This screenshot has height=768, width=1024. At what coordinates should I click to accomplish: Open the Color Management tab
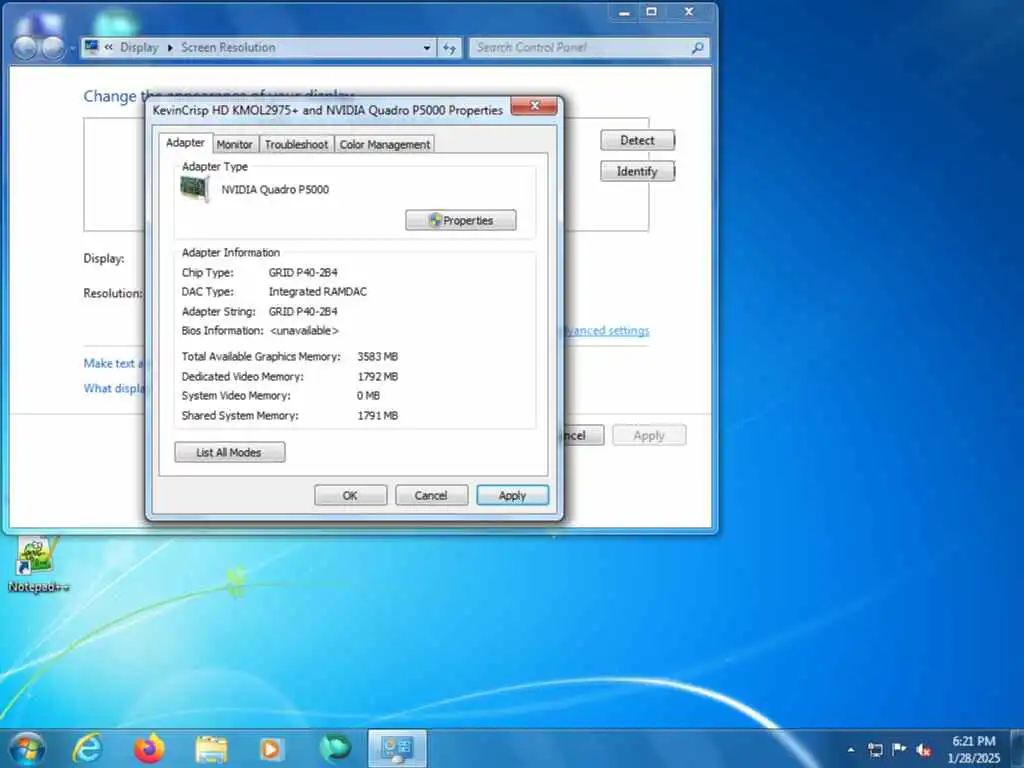tap(385, 144)
